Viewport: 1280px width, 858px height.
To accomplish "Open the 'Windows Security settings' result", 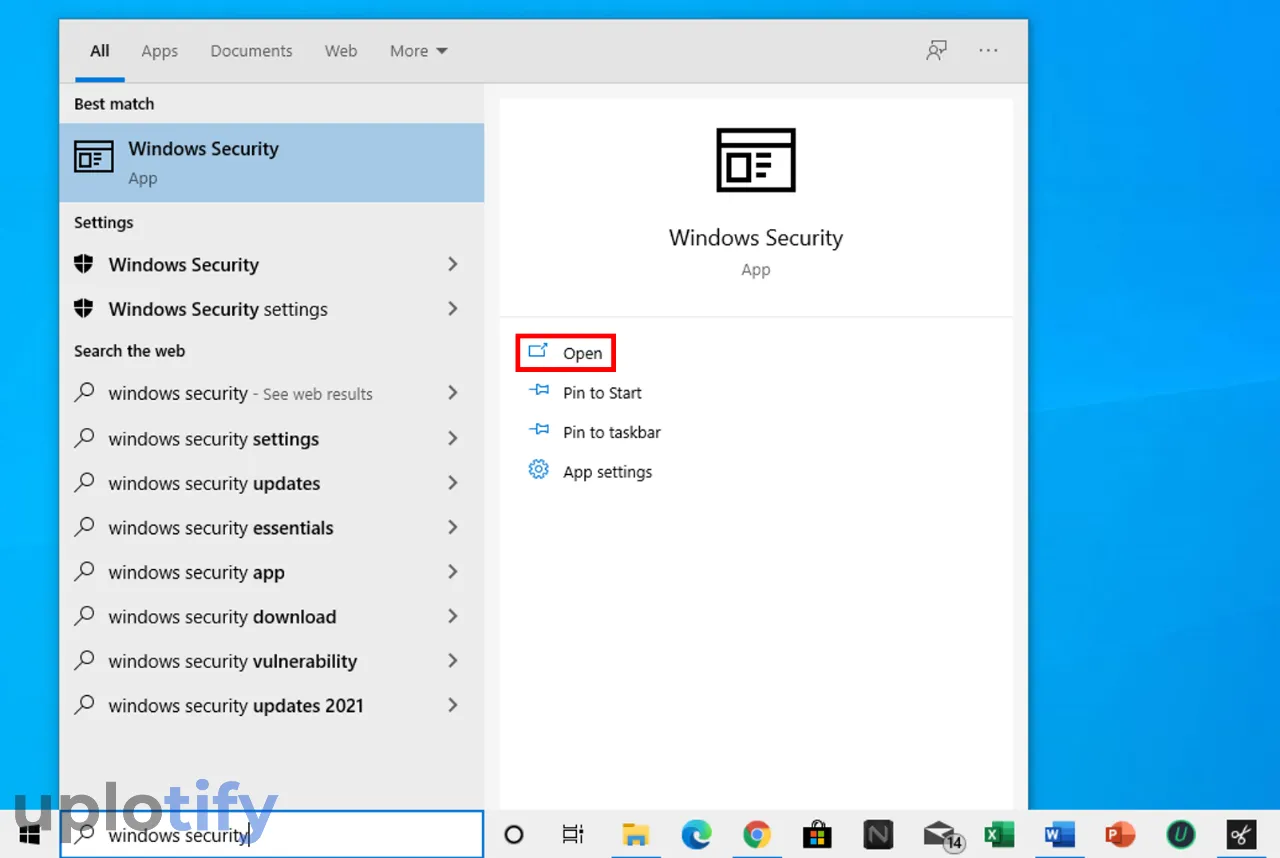I will point(272,309).
